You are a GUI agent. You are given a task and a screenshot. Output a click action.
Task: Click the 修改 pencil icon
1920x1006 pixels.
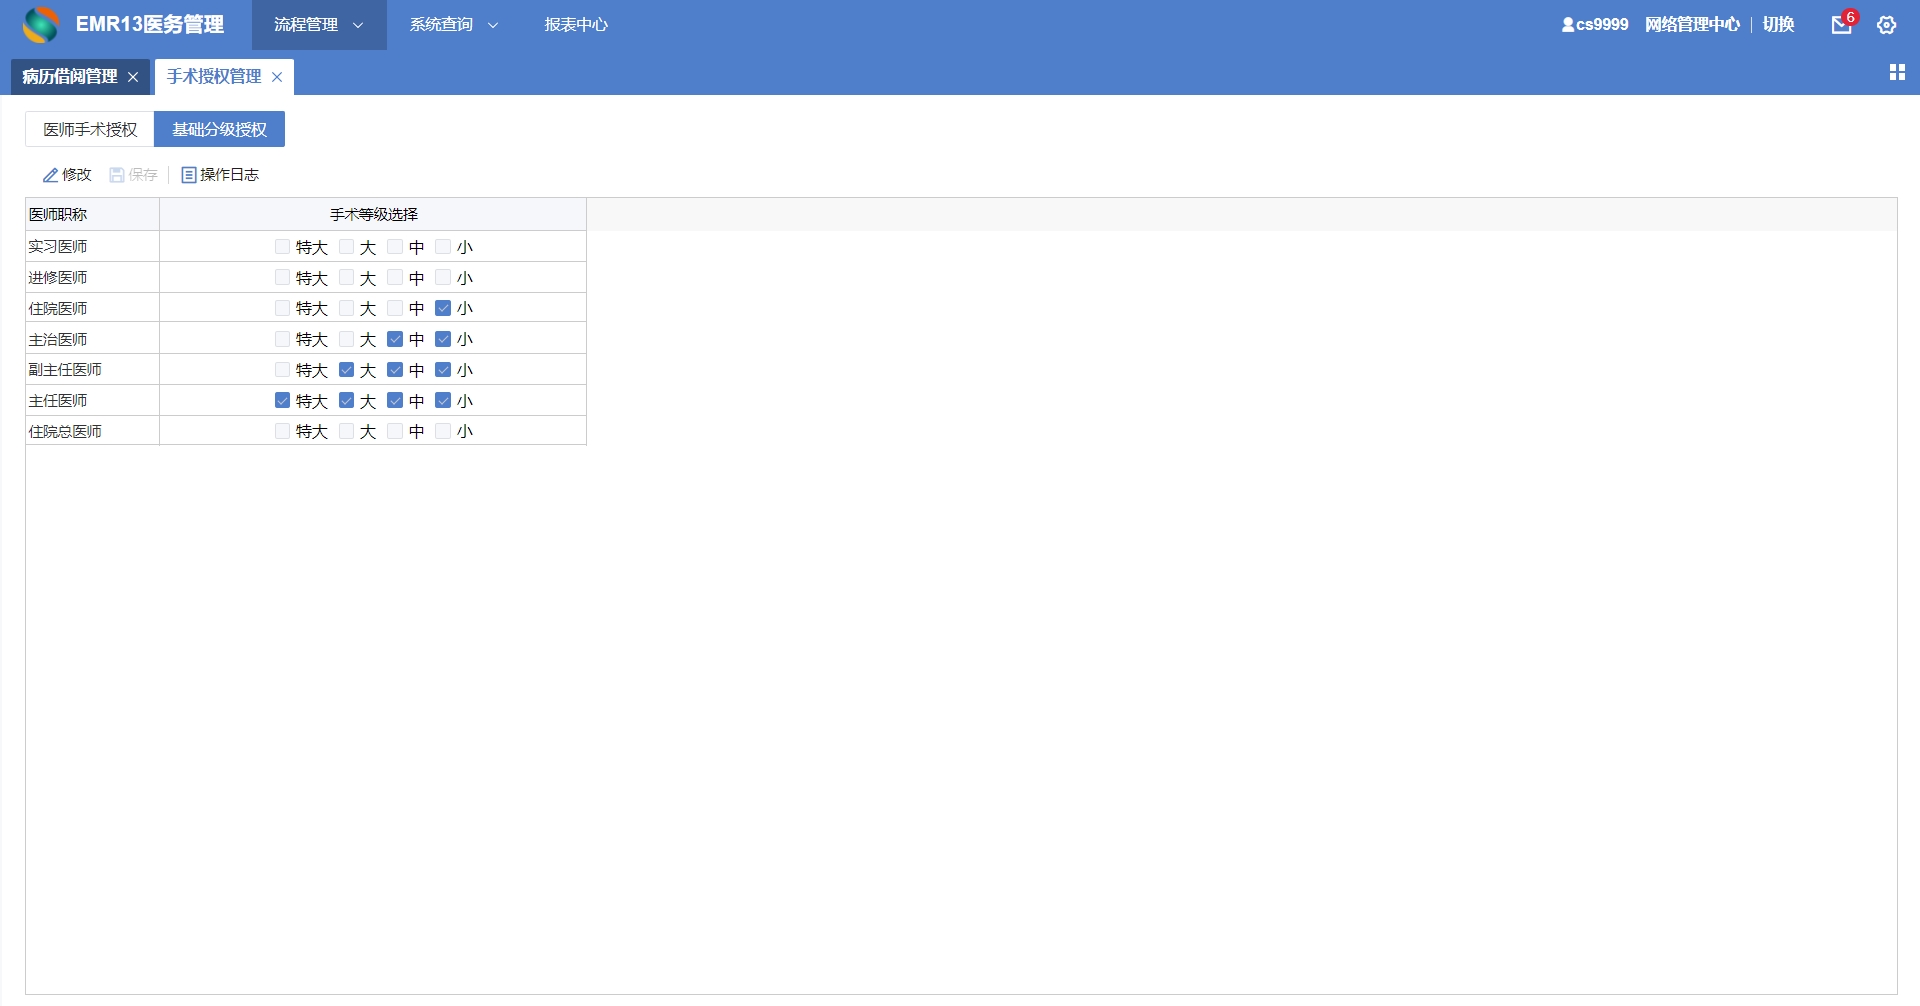pyautogui.click(x=50, y=175)
